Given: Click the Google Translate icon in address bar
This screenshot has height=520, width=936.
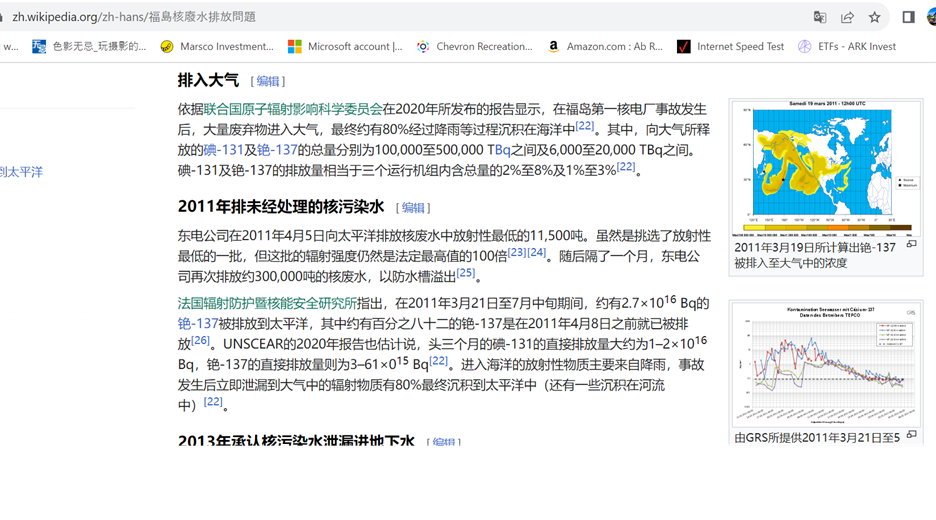Looking at the screenshot, I should 820,17.
